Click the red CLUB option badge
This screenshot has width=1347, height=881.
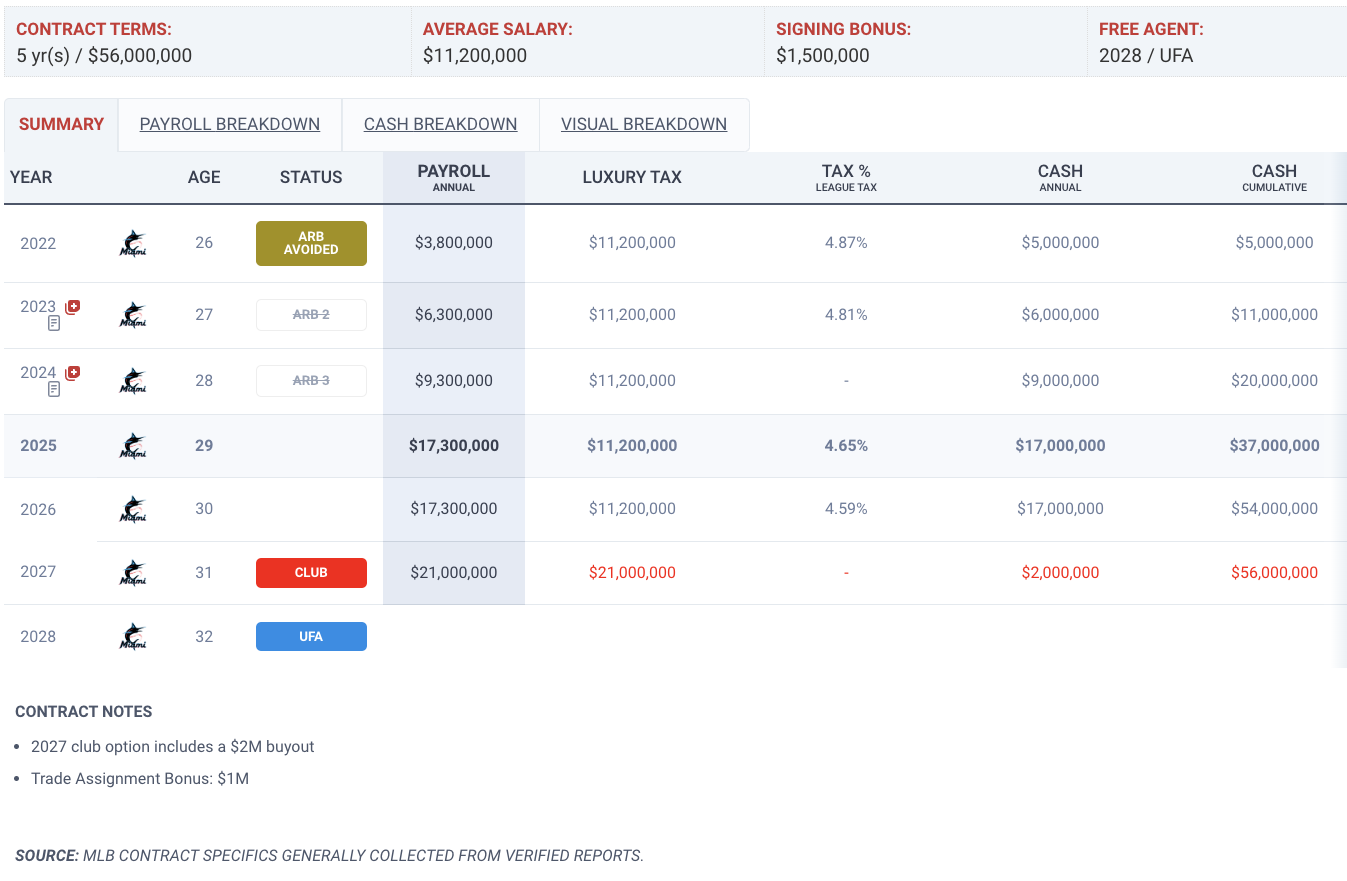pos(311,573)
